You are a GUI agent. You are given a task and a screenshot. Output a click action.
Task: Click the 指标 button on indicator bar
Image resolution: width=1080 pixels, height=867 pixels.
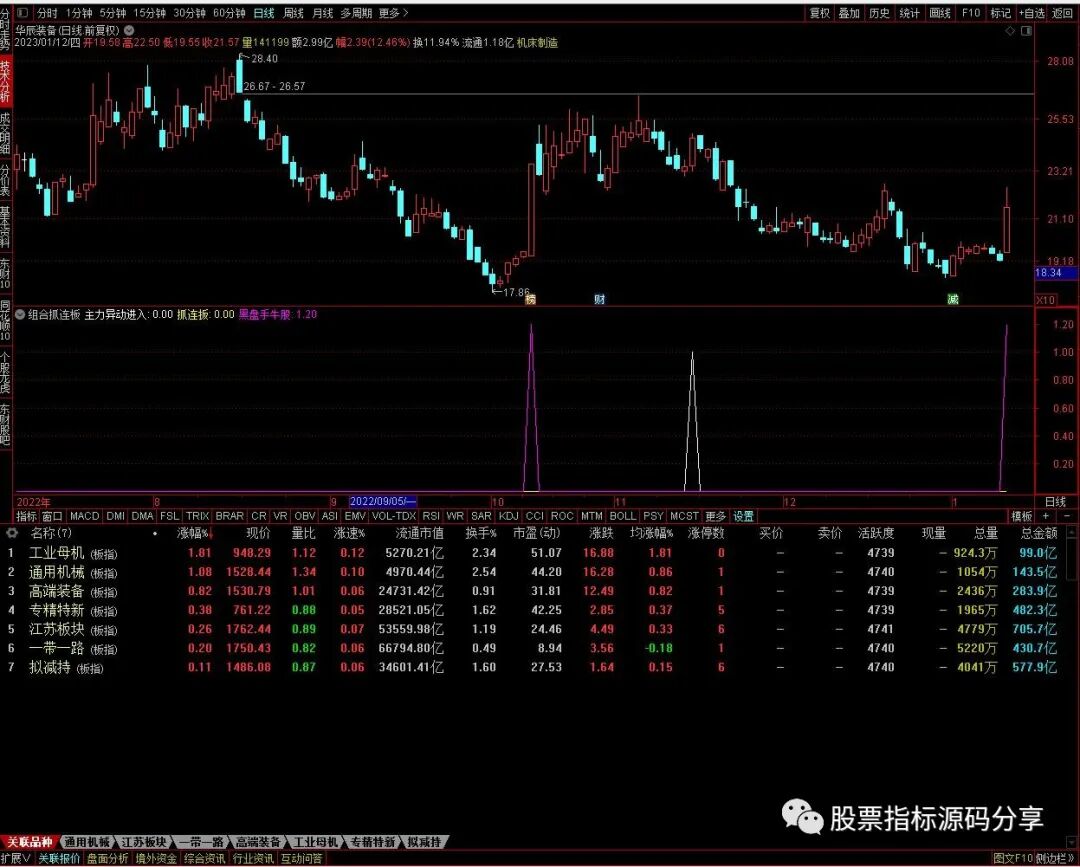(26, 516)
